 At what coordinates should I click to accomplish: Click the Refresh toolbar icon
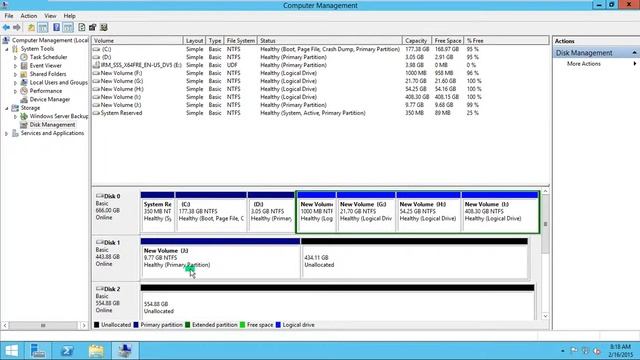(82, 27)
